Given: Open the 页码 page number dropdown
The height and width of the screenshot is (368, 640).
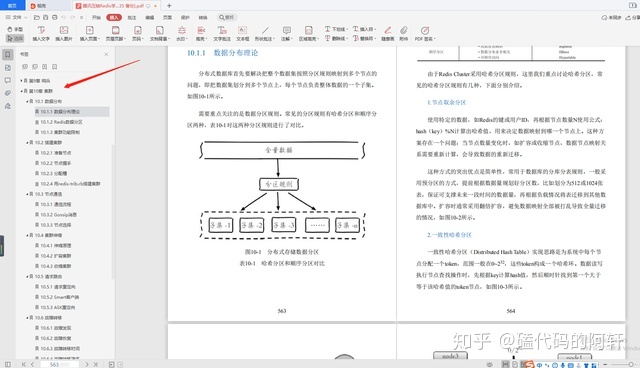Looking at the screenshot, I should pyautogui.click(x=138, y=33).
